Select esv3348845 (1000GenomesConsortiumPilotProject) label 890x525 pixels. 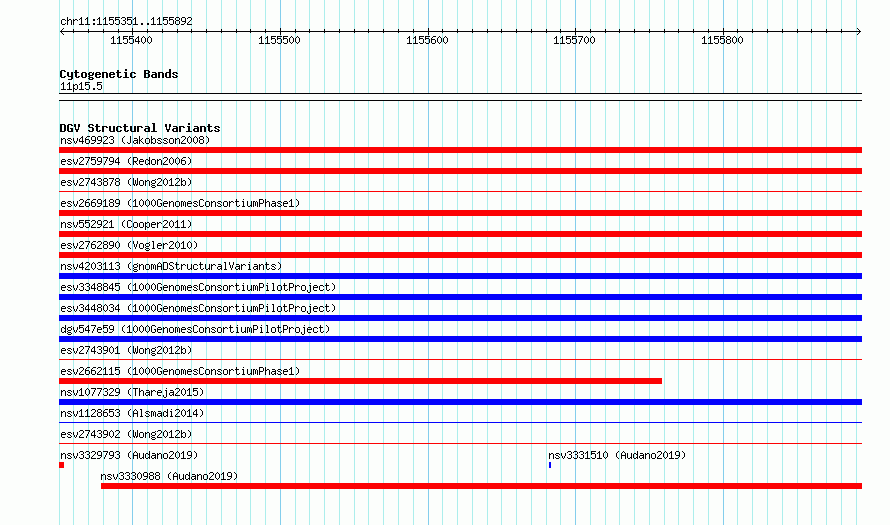198,287
